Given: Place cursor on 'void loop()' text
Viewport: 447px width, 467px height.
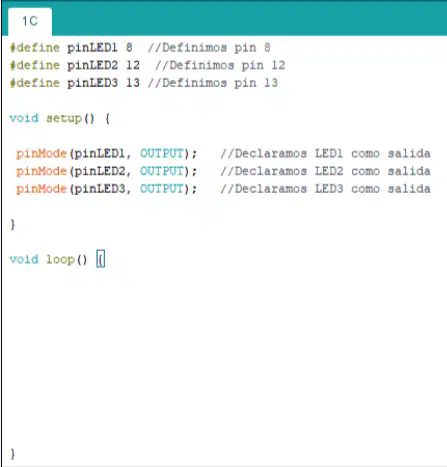Looking at the screenshot, I should tap(49, 259).
